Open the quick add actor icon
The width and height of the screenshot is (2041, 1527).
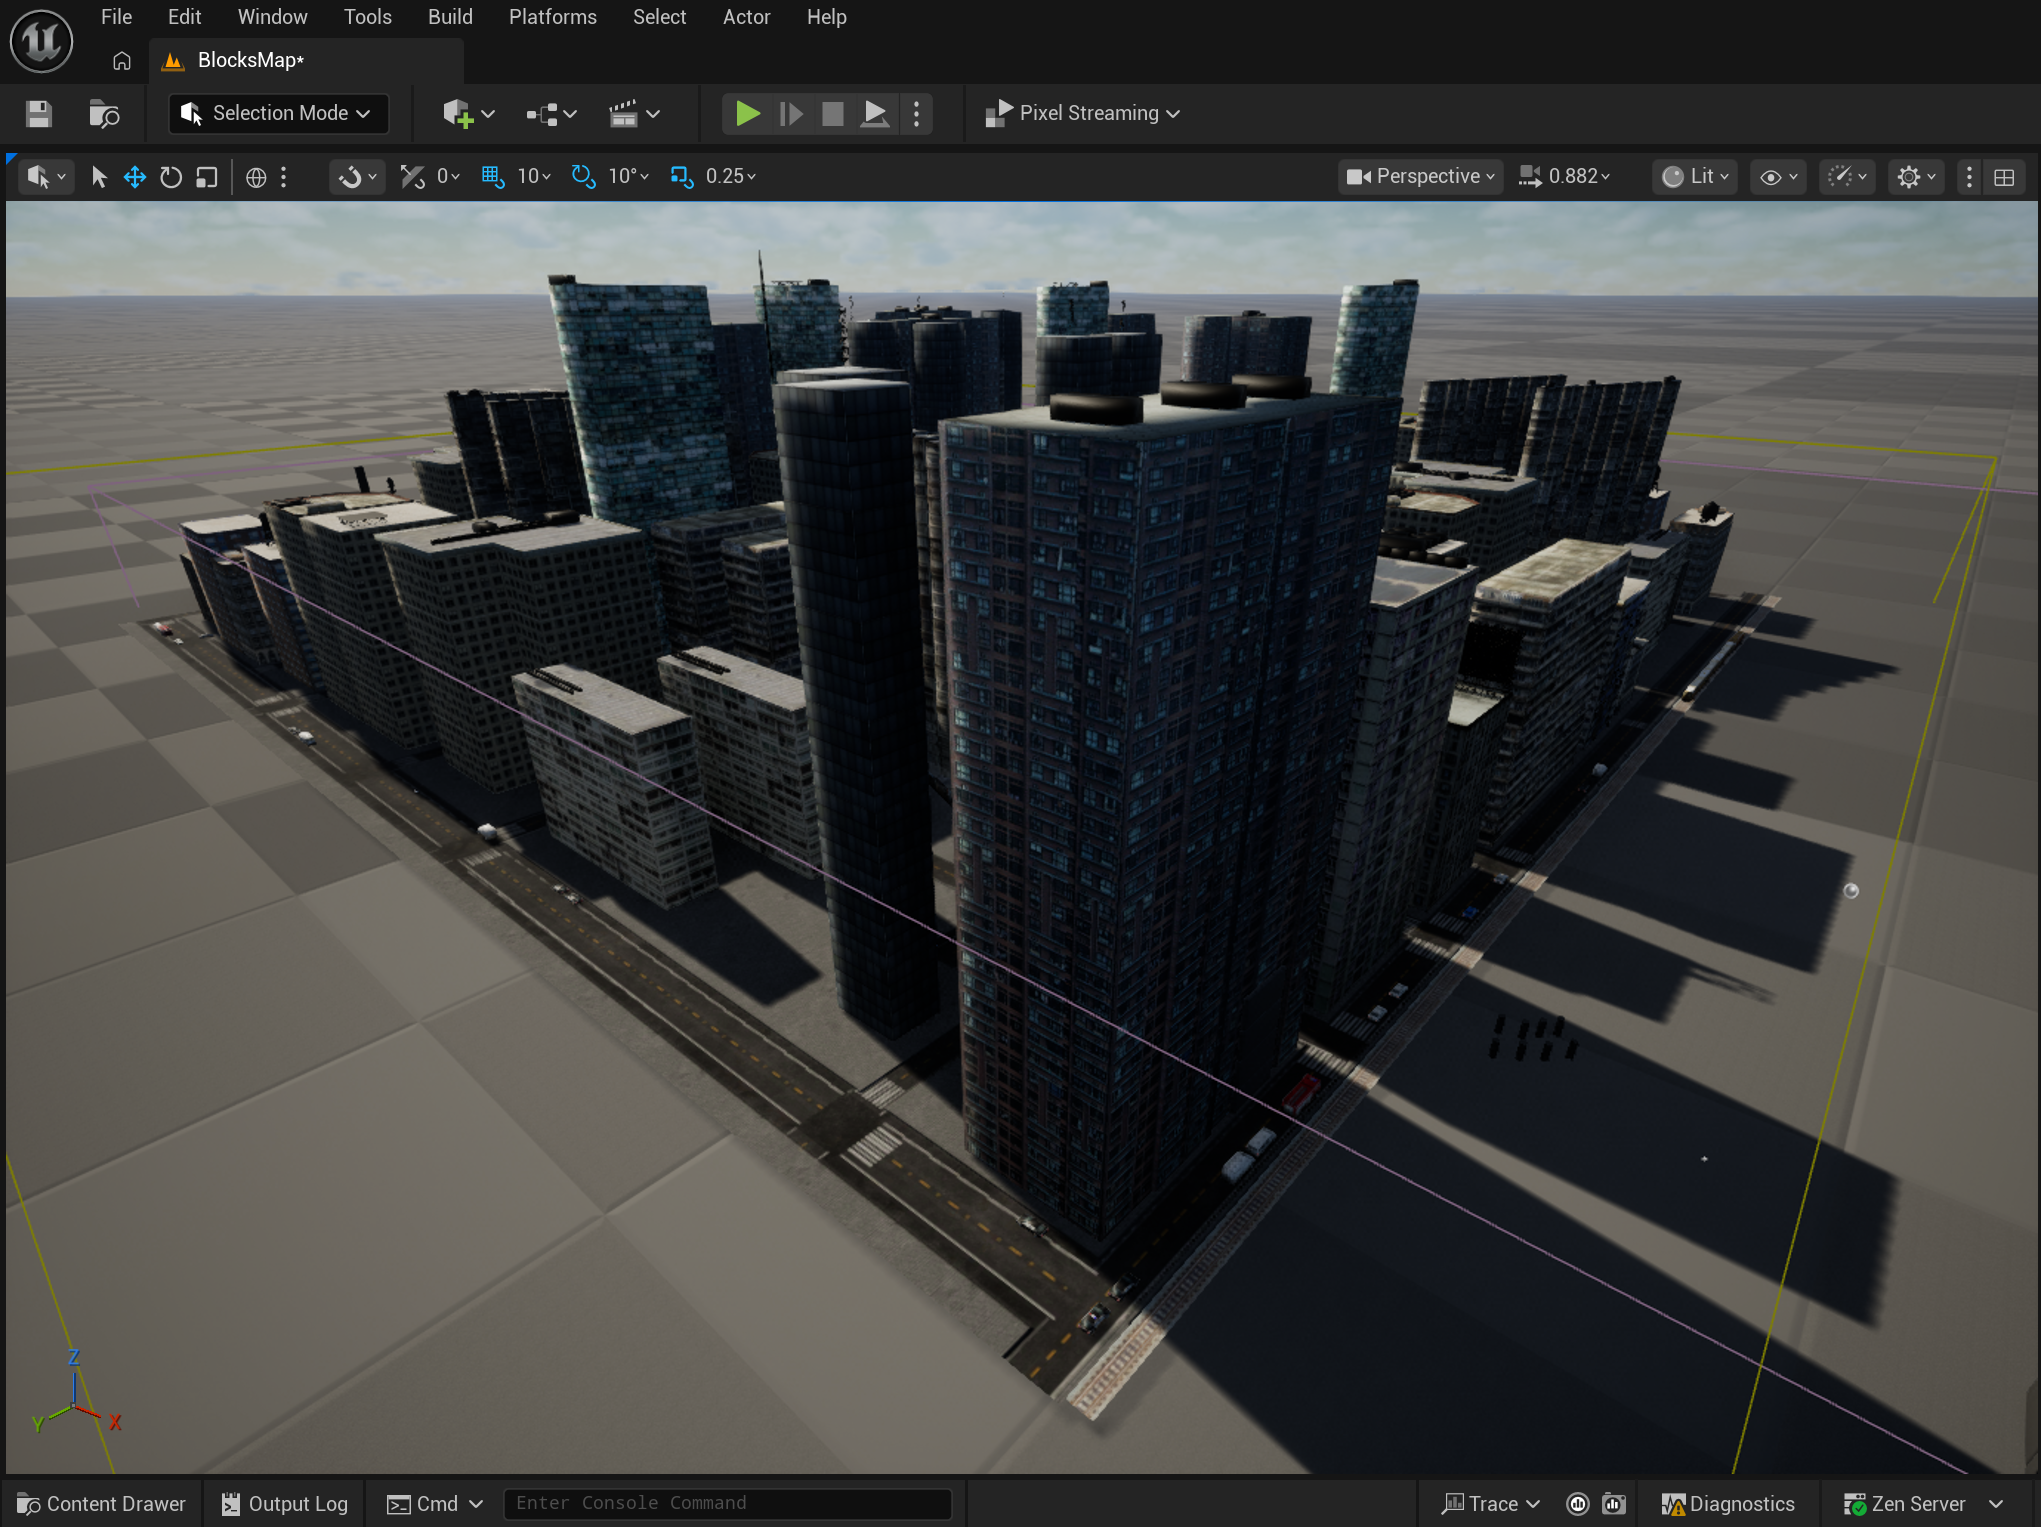[x=458, y=114]
